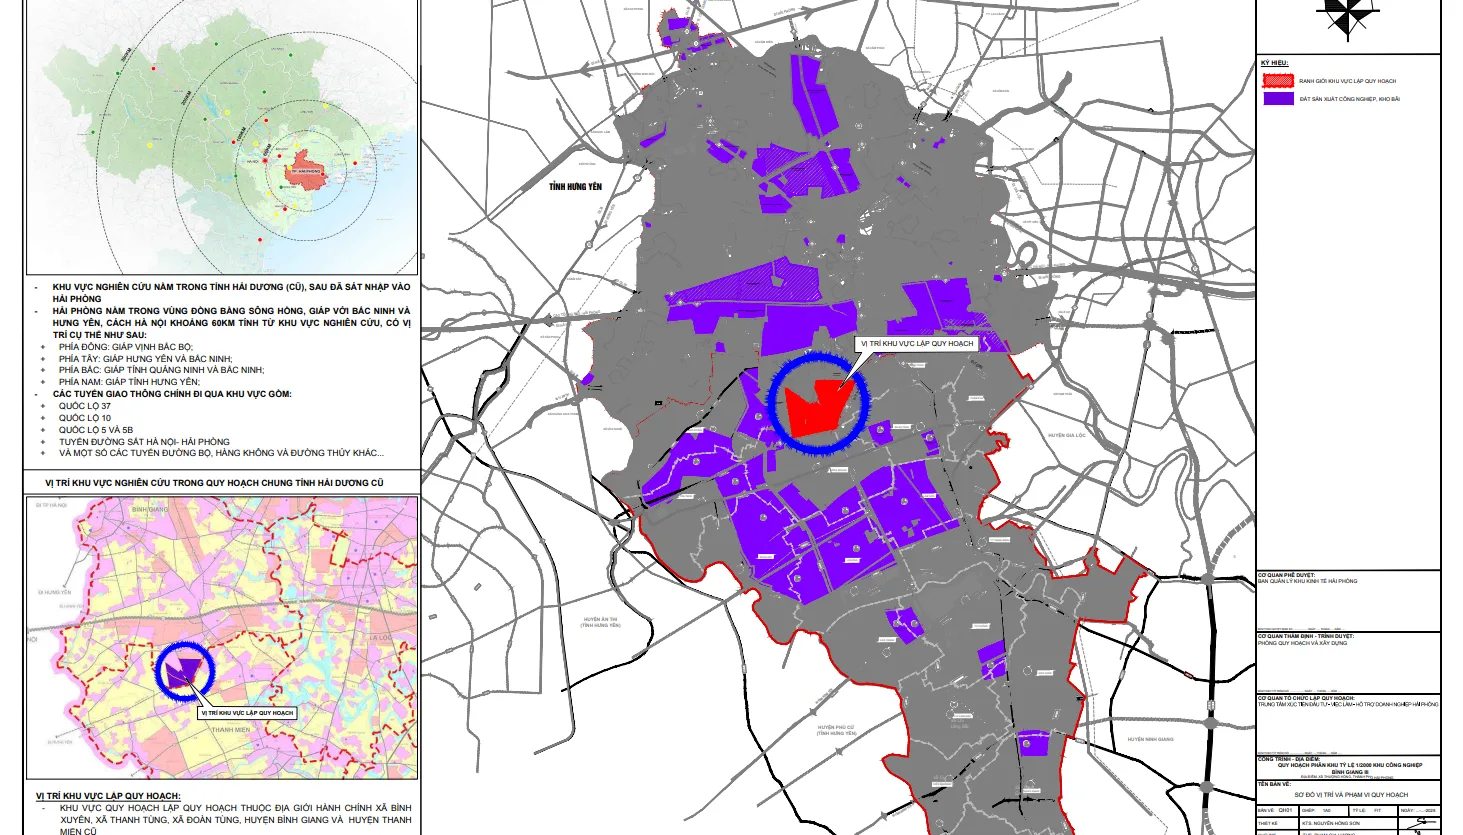
Task: Click 'RANH GIỚI KHU VỰC LẬP QUY HOẠCH' legend text
Action: point(1347,81)
